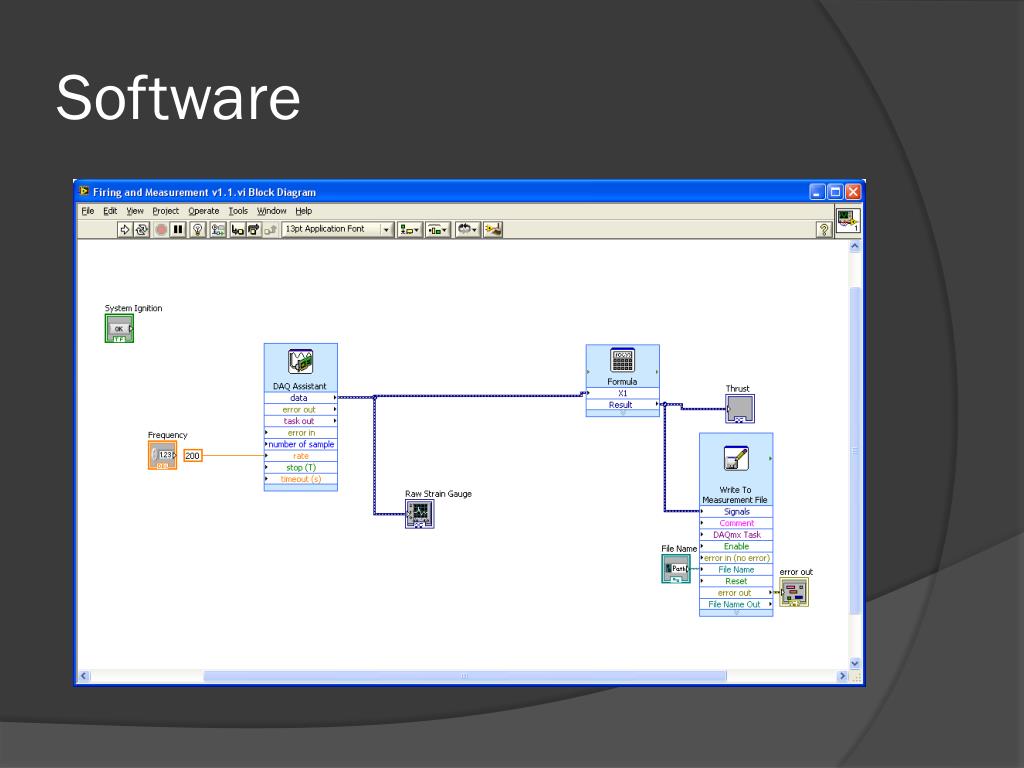
Task: Click the VI icon pane at top right
Action: [848, 219]
